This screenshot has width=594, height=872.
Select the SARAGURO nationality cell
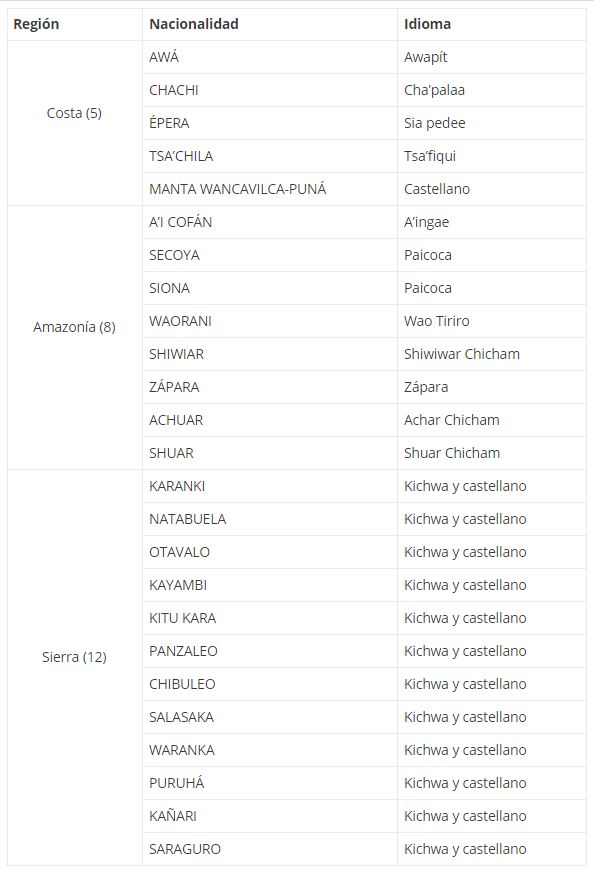pyautogui.click(x=270, y=849)
